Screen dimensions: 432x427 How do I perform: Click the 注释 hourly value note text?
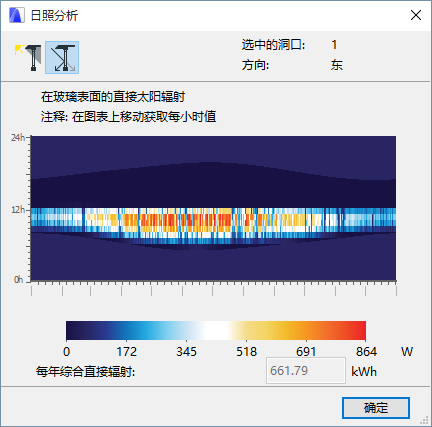pyautogui.click(x=128, y=117)
